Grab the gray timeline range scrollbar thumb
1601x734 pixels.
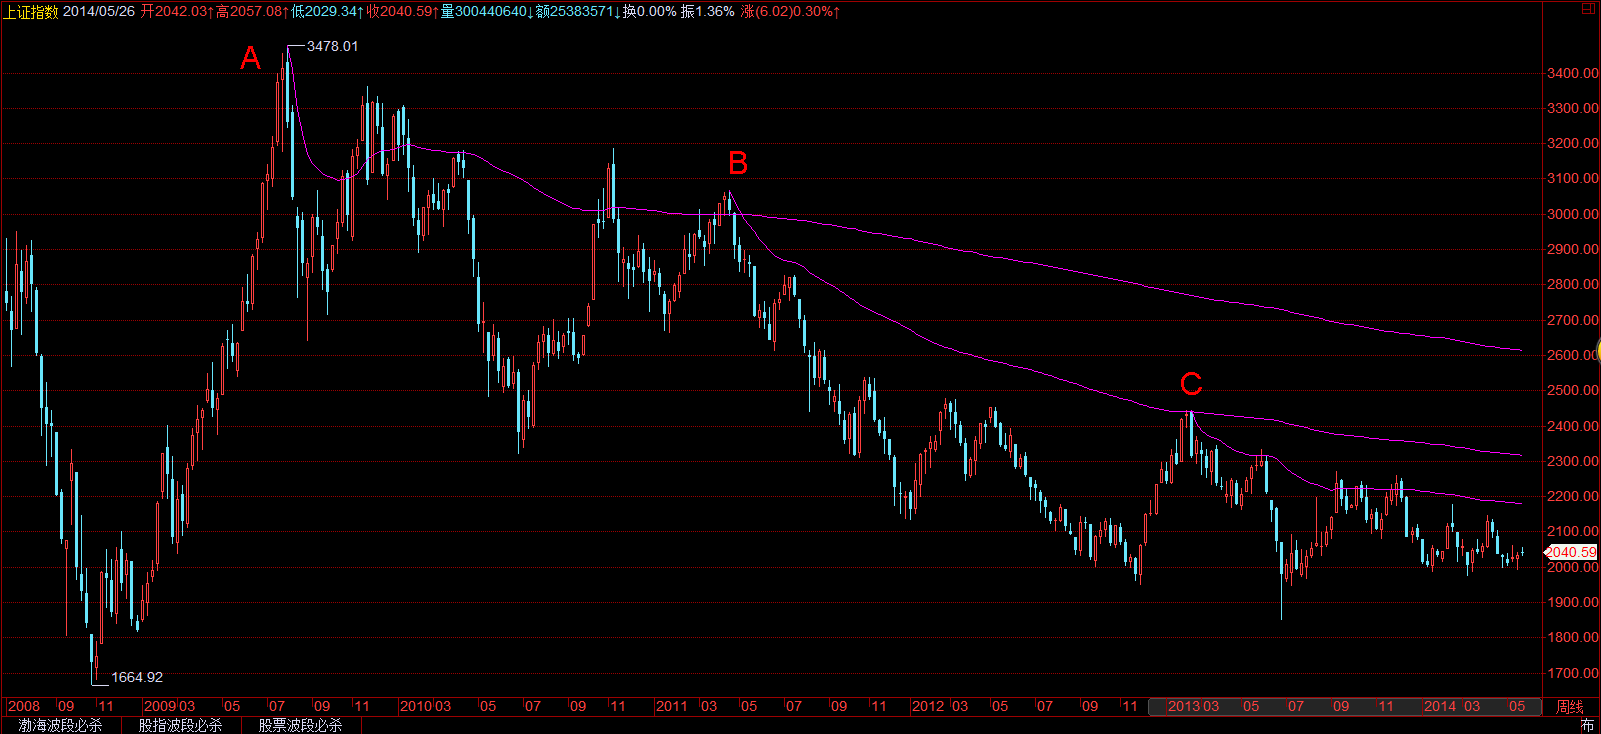point(1345,706)
